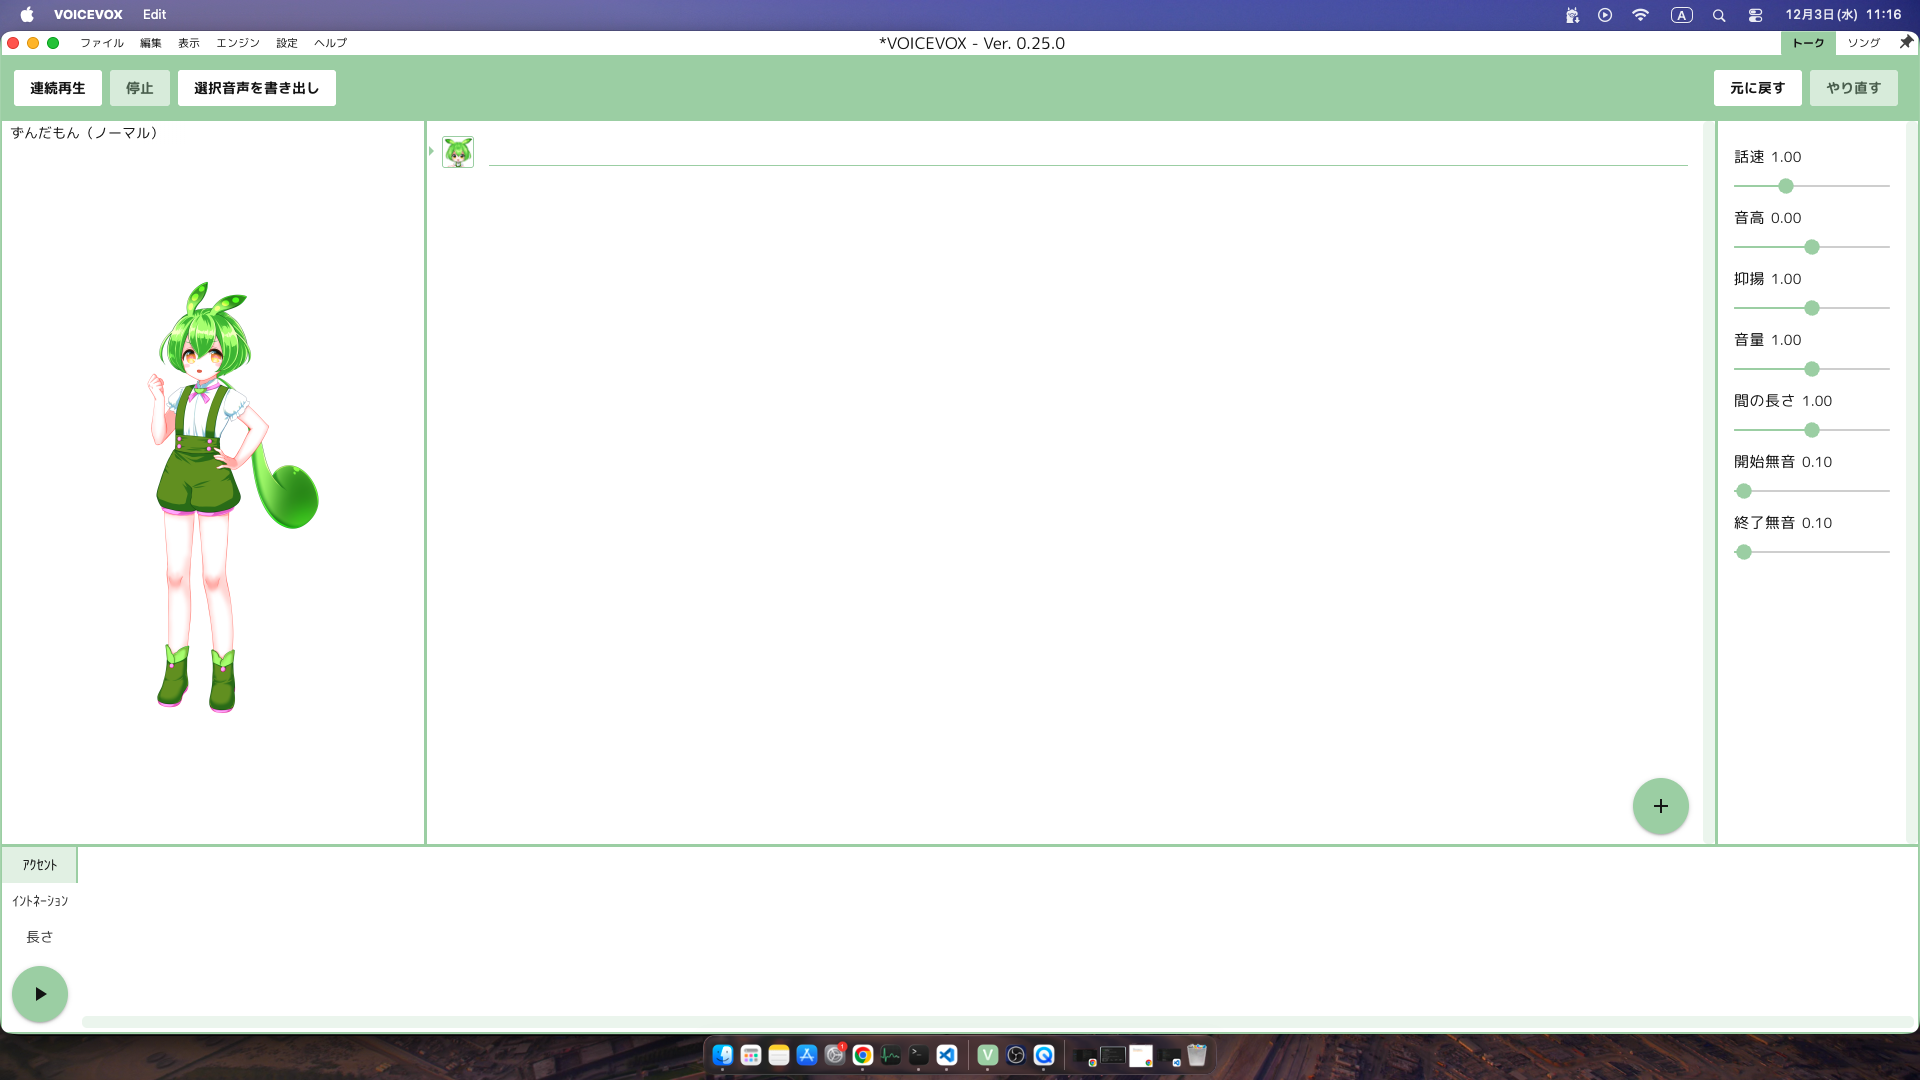Click the 音高 slider handle
The image size is (1920, 1080).
(x=1811, y=247)
